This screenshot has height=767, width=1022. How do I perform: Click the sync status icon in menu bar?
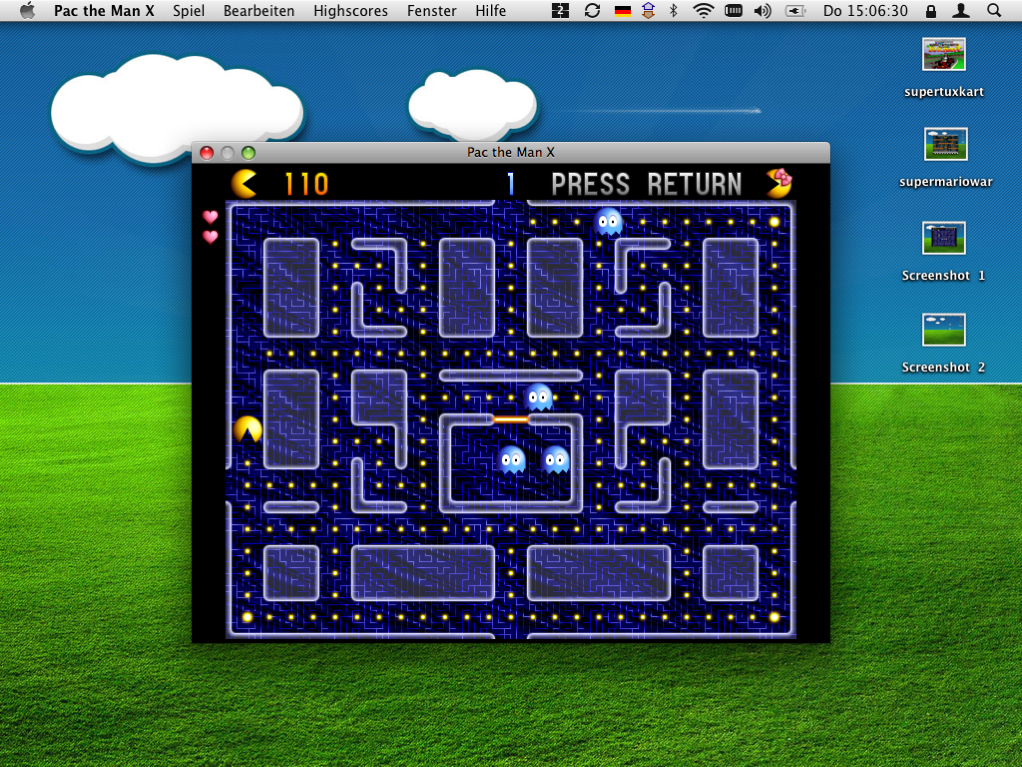(592, 10)
